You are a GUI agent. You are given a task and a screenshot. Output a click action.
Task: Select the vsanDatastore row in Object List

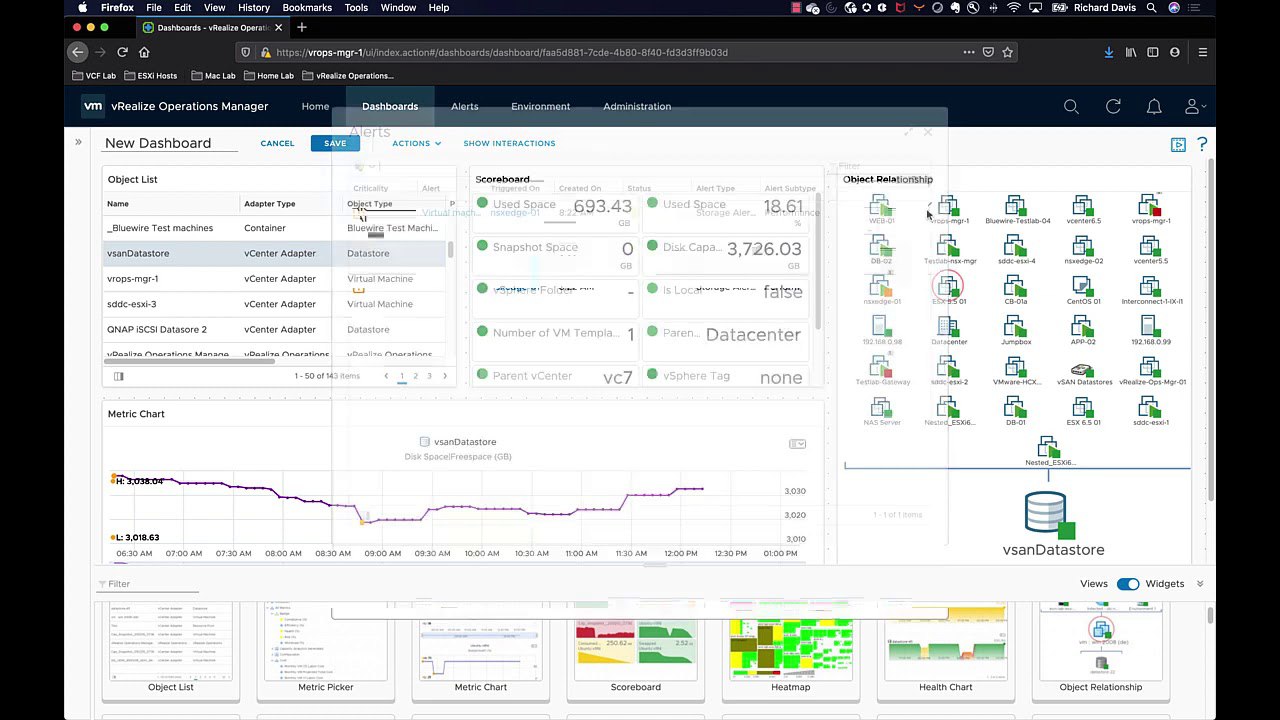tap(276, 253)
